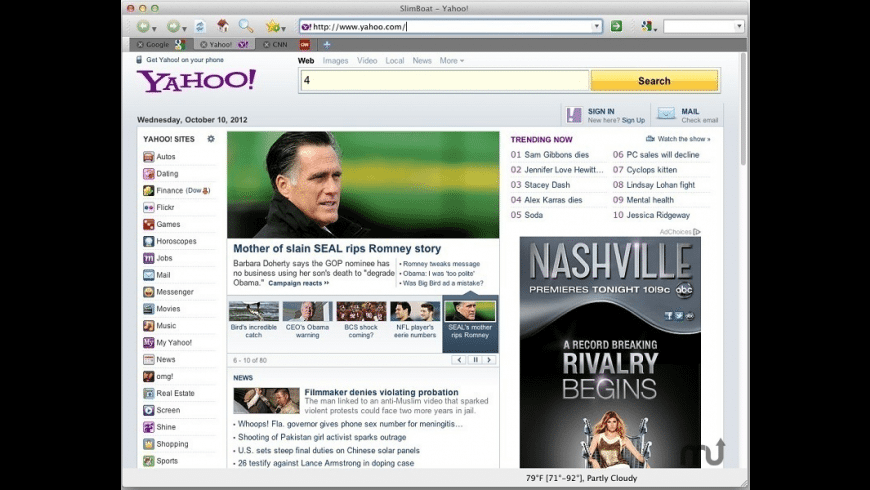The width and height of the screenshot is (870, 490).
Task: Click the Dating site icon
Action: (x=148, y=174)
